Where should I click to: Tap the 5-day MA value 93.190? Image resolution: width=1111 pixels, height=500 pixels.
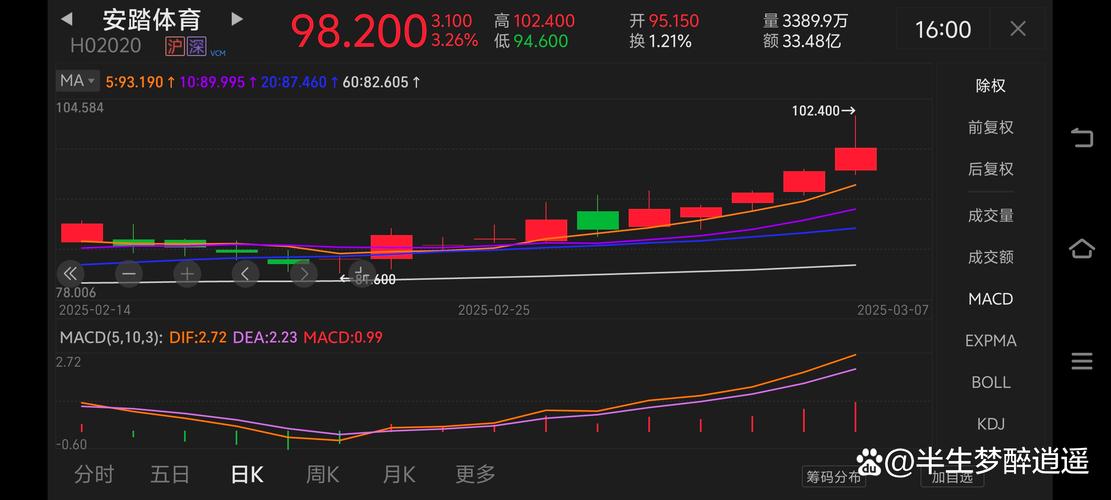point(140,82)
